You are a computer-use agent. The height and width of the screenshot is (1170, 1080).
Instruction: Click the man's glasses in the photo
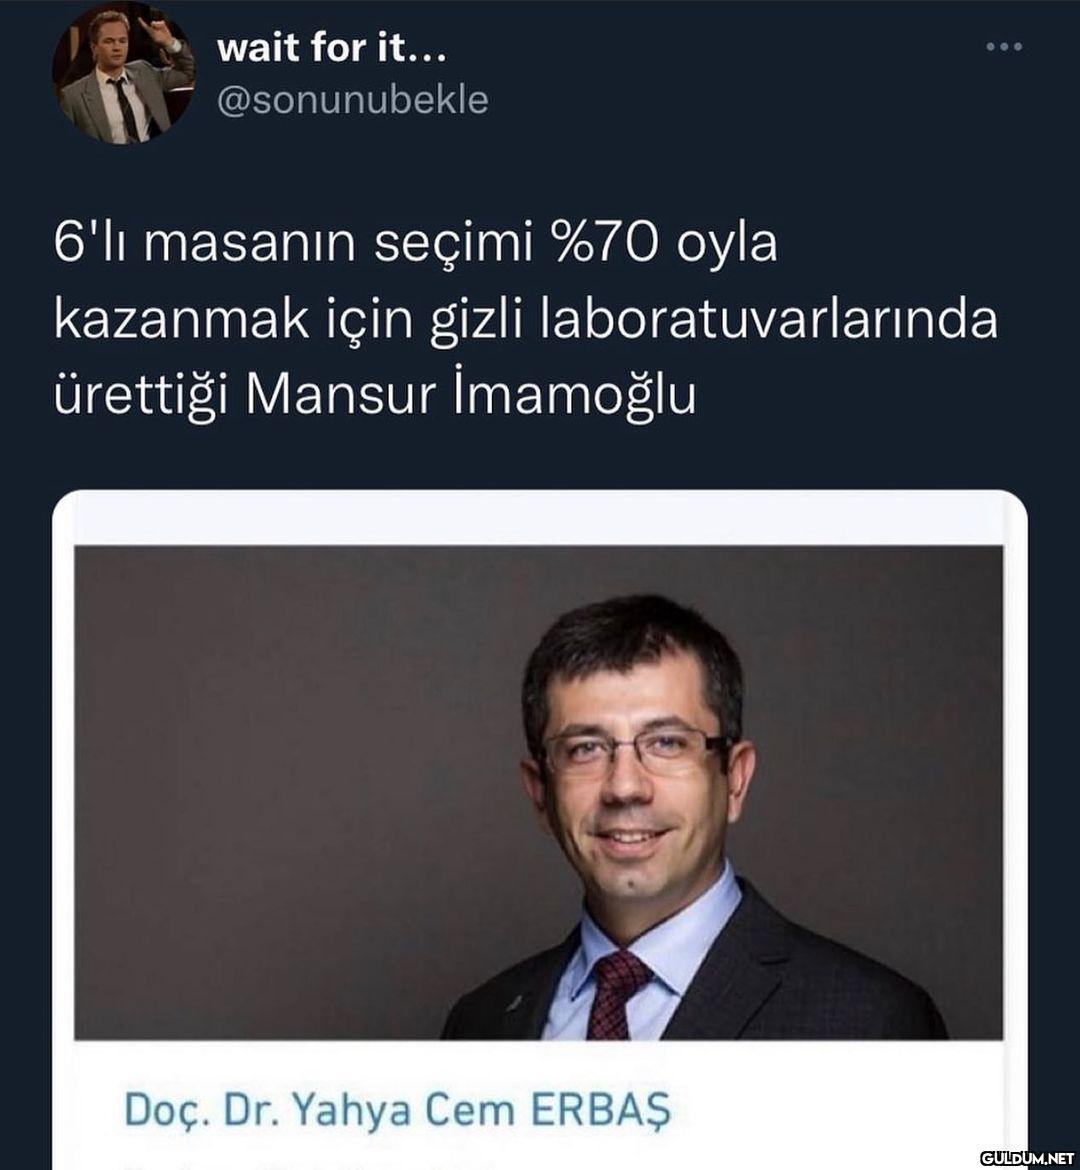[x=636, y=750]
